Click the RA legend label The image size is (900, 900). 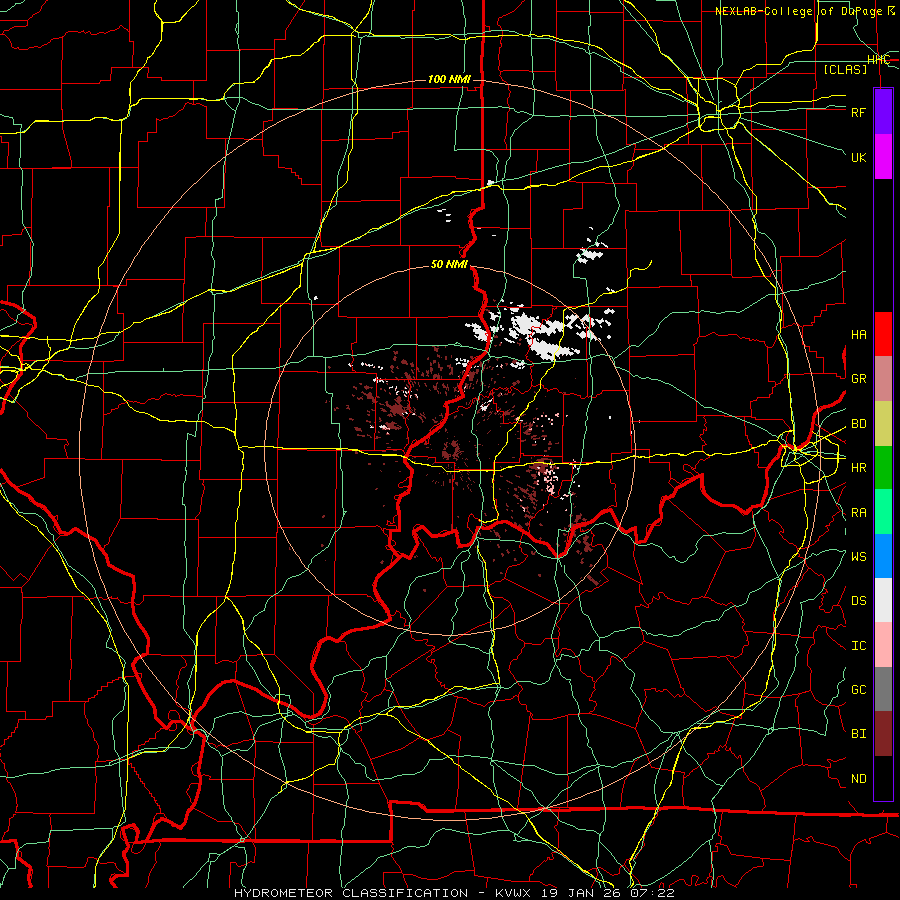pyautogui.click(x=859, y=513)
